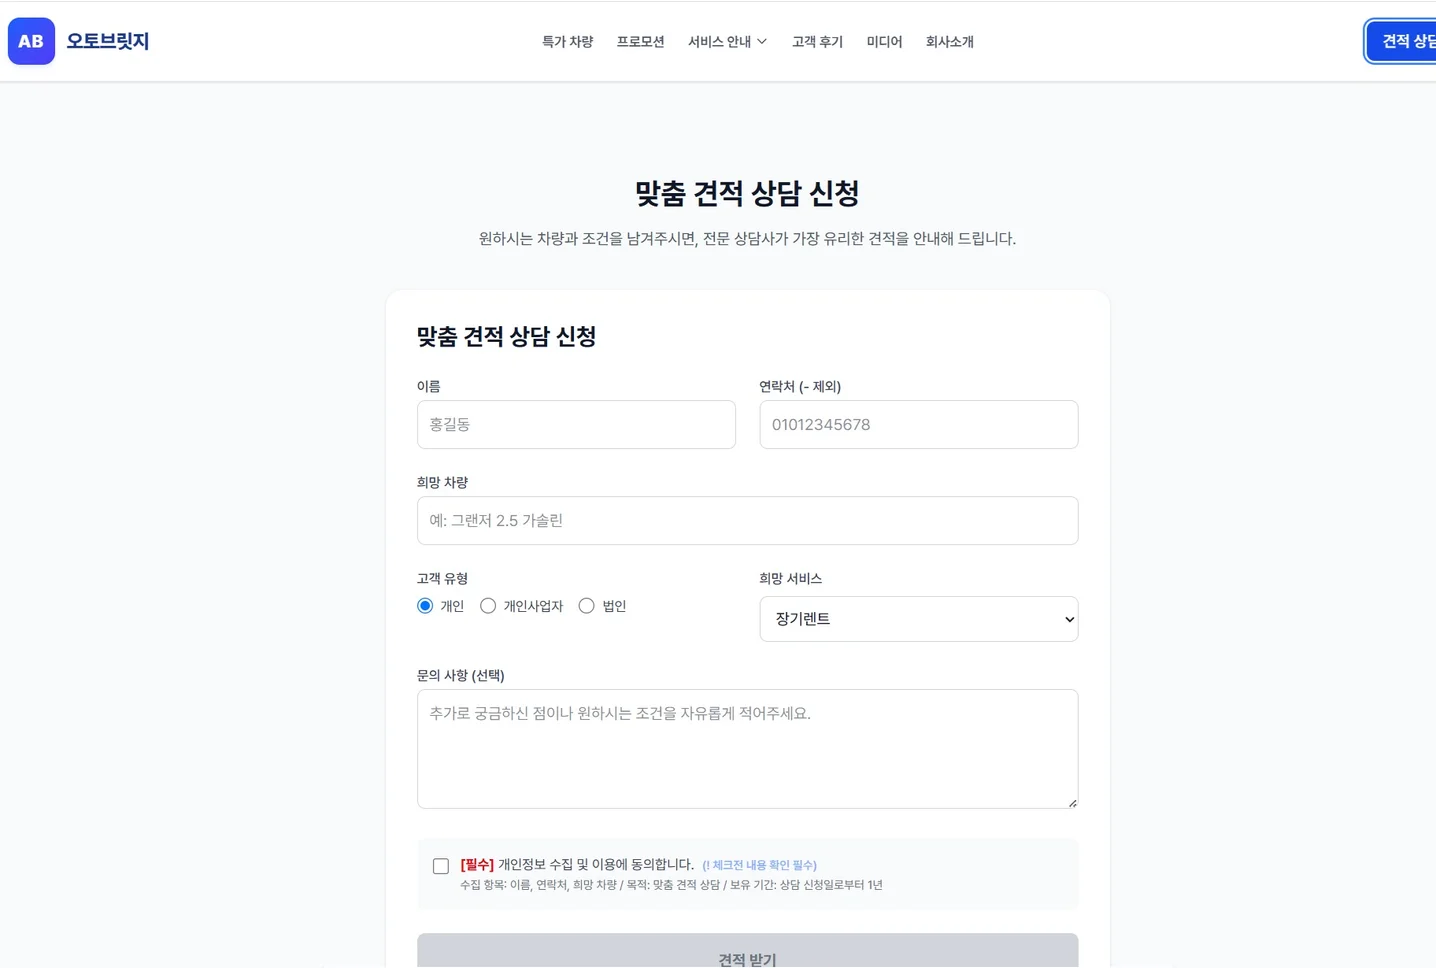Select the 개인사업자 radio button
Viewport: 1436px width, 968px height.
point(488,606)
